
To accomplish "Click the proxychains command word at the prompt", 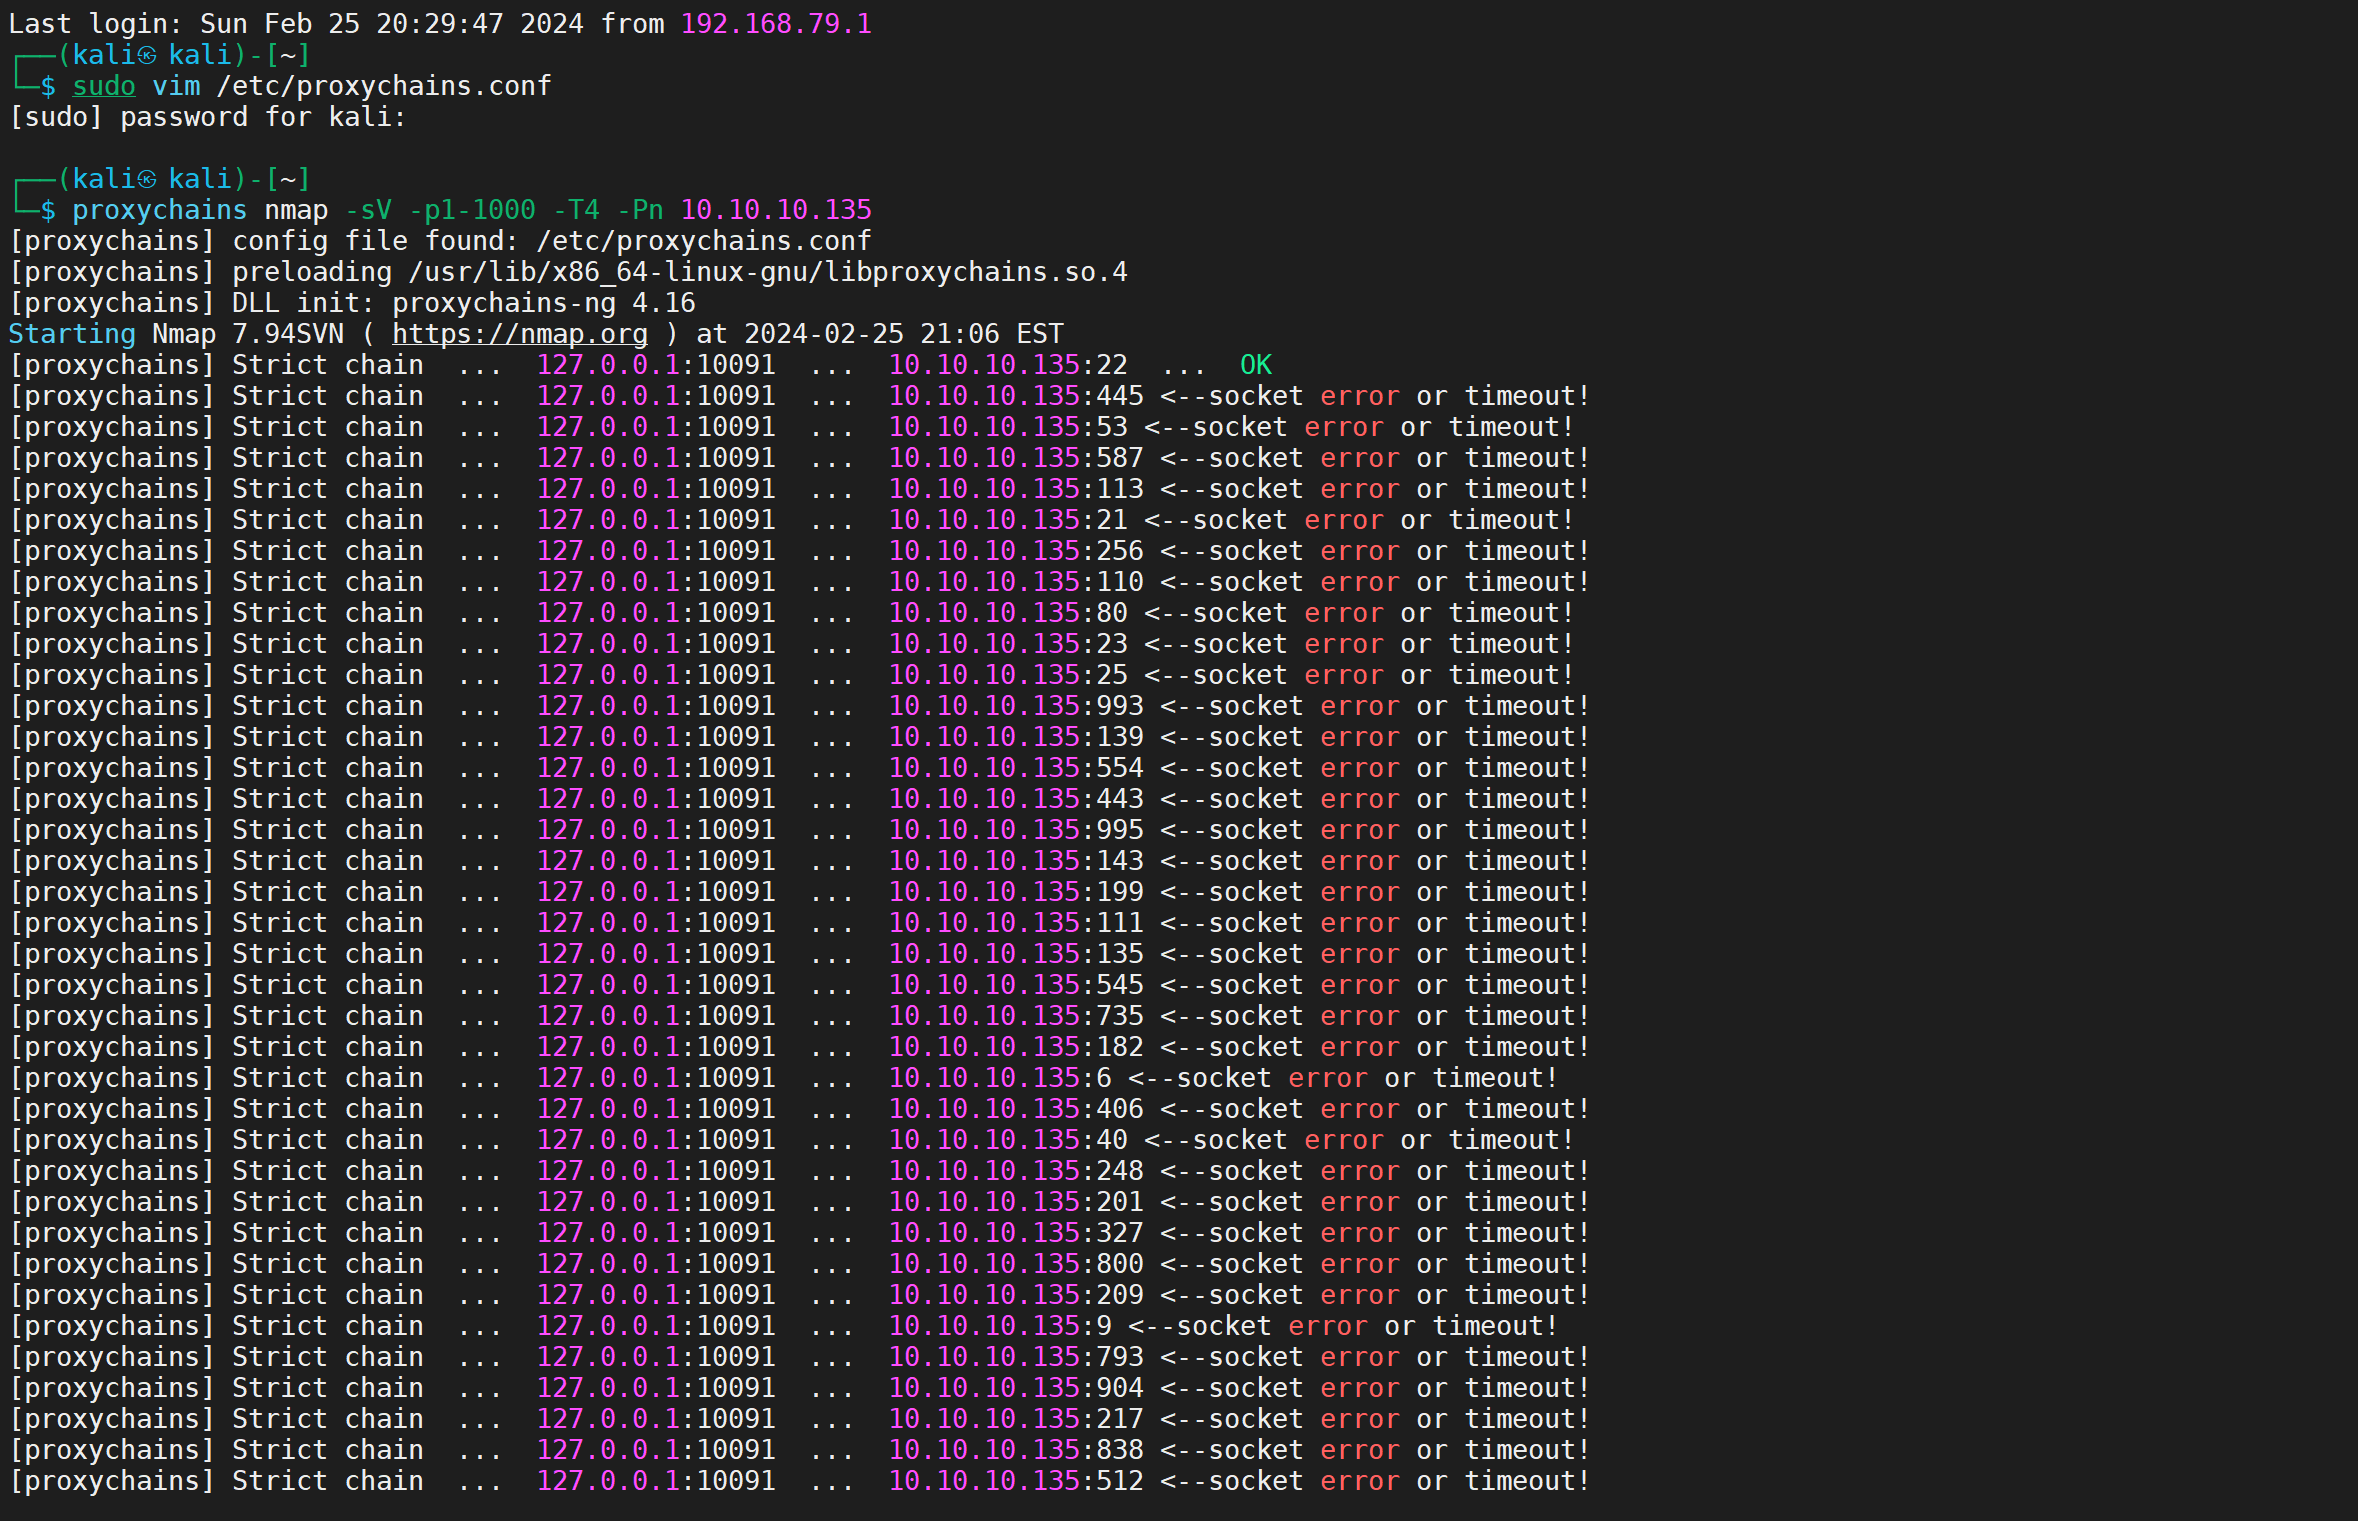I will (x=159, y=210).
